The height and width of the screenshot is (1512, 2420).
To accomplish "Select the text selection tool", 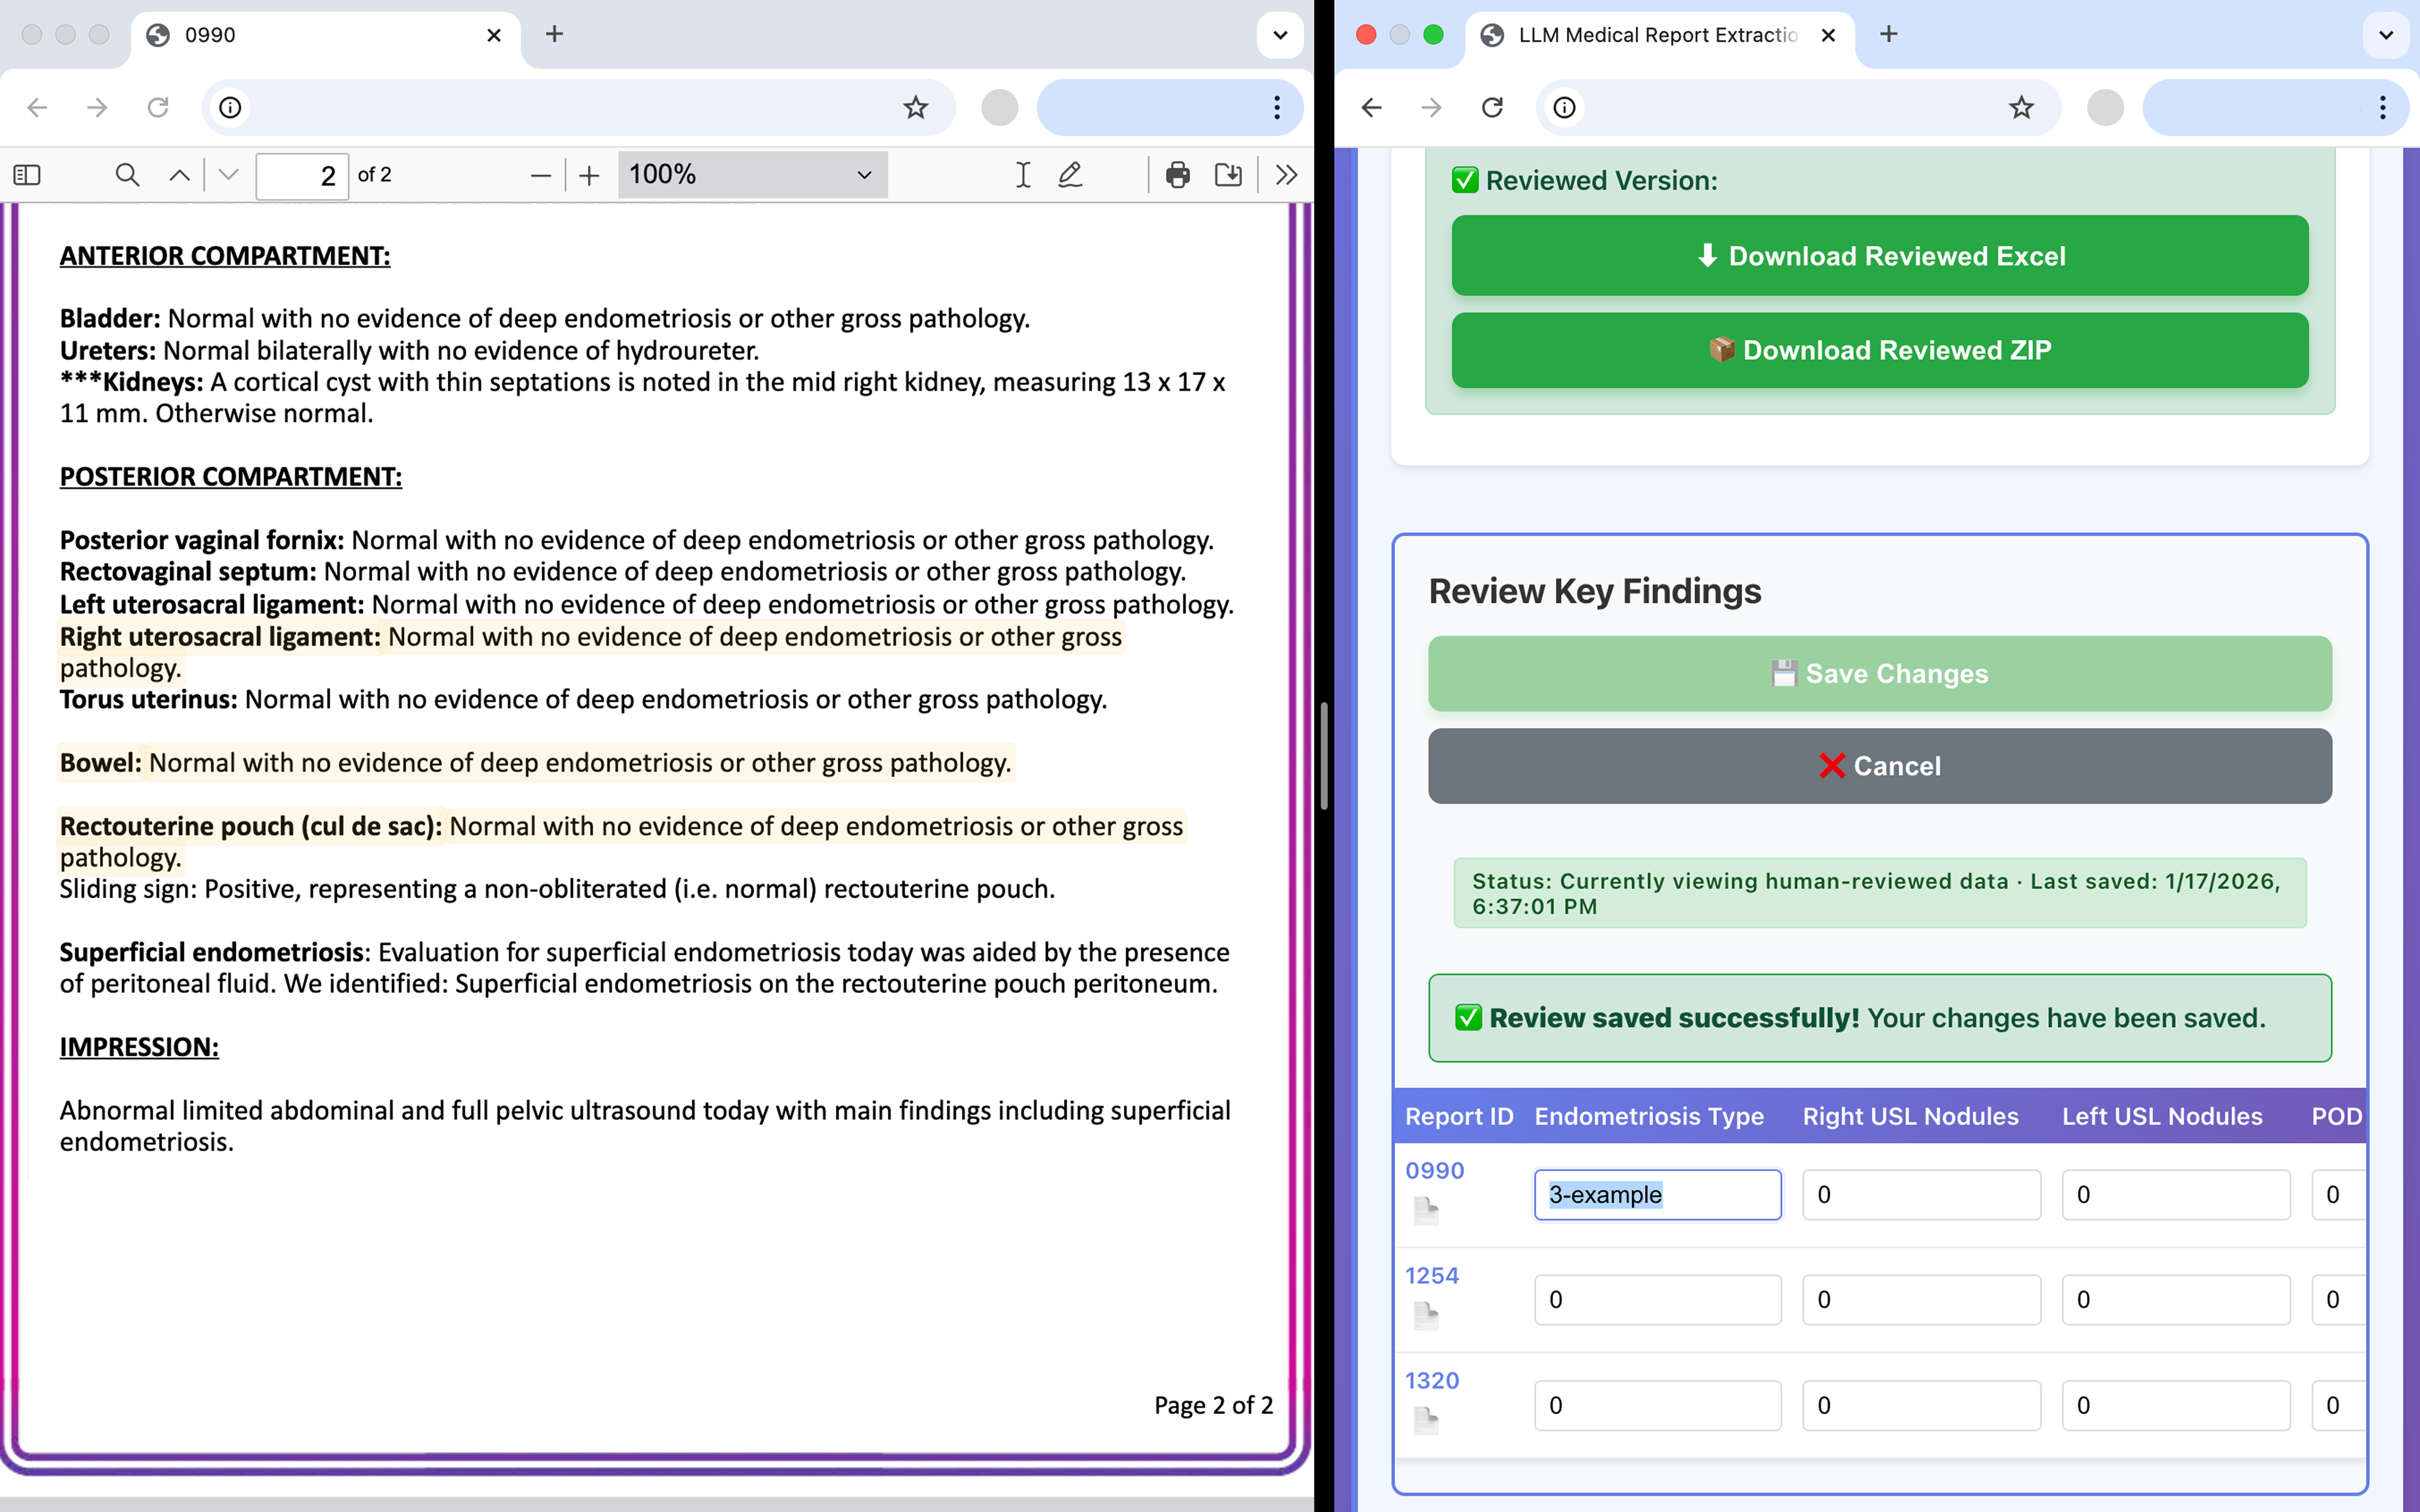I will point(1022,175).
